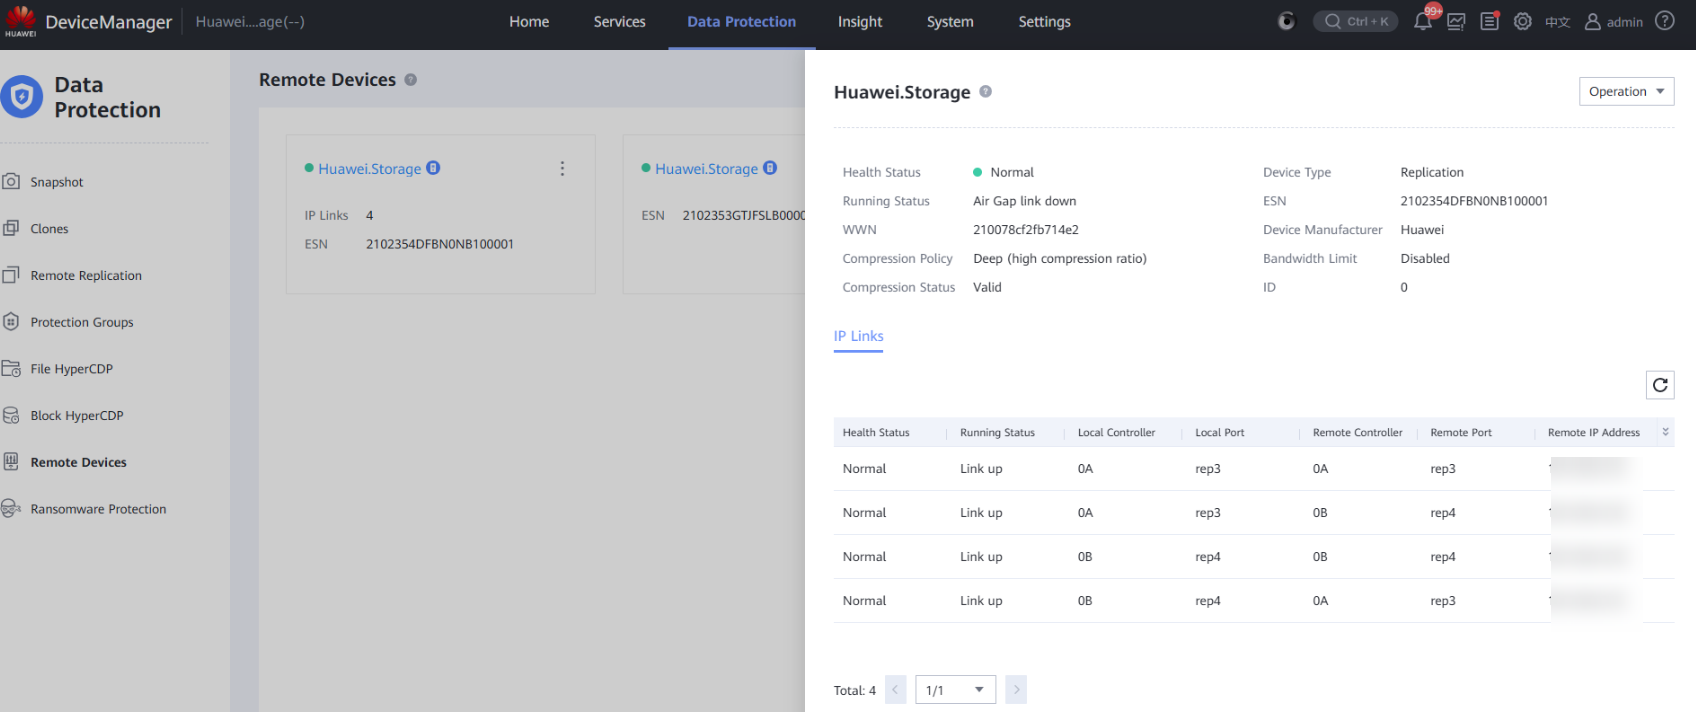Image resolution: width=1696 pixels, height=712 pixels.
Task: Click the Air Gap link down status
Action: pos(1025,201)
